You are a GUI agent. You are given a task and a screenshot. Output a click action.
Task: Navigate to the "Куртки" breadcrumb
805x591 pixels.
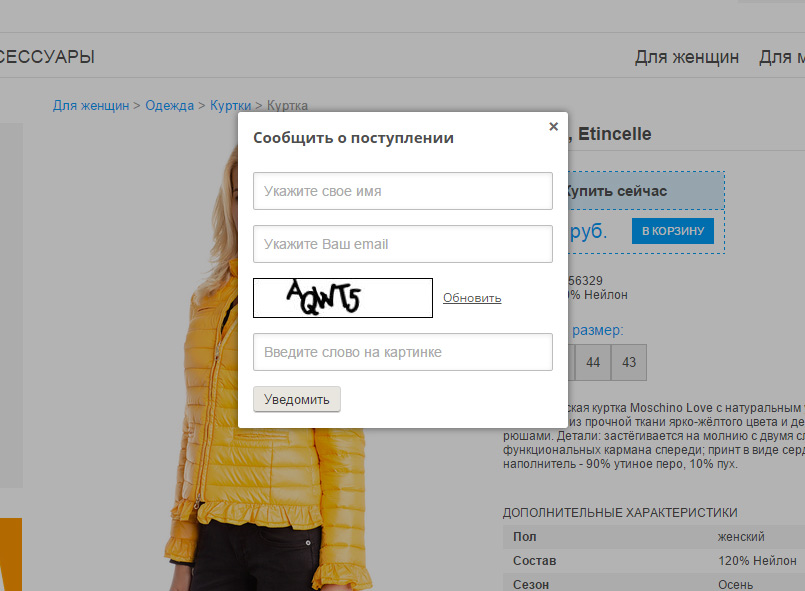click(230, 105)
